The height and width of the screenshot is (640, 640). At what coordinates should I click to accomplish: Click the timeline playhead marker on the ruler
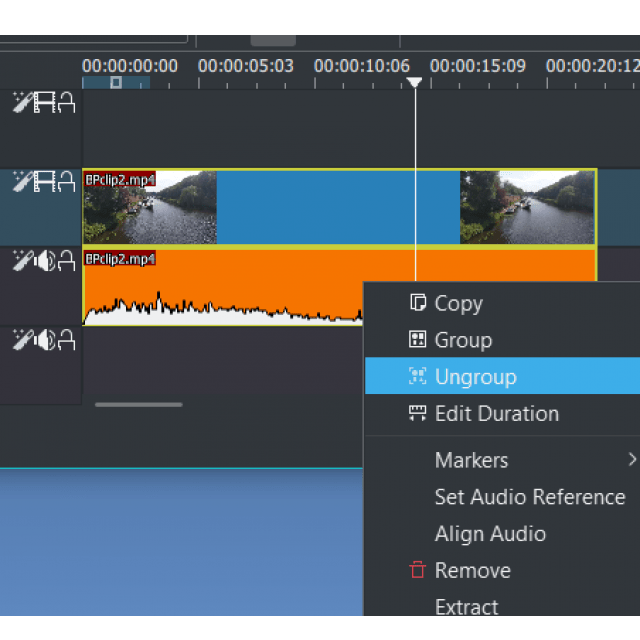tap(415, 82)
